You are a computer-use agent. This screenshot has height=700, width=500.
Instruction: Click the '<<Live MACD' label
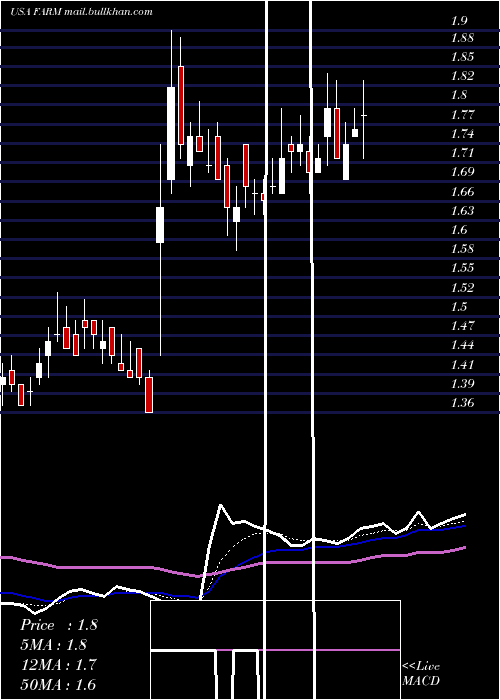[421, 673]
